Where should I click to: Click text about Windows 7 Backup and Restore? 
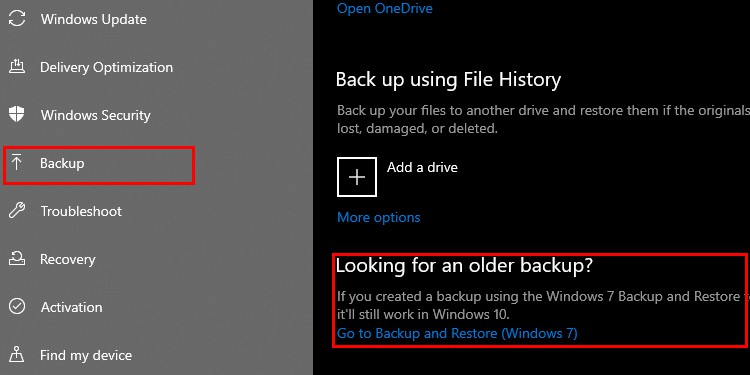pyautogui.click(x=543, y=305)
